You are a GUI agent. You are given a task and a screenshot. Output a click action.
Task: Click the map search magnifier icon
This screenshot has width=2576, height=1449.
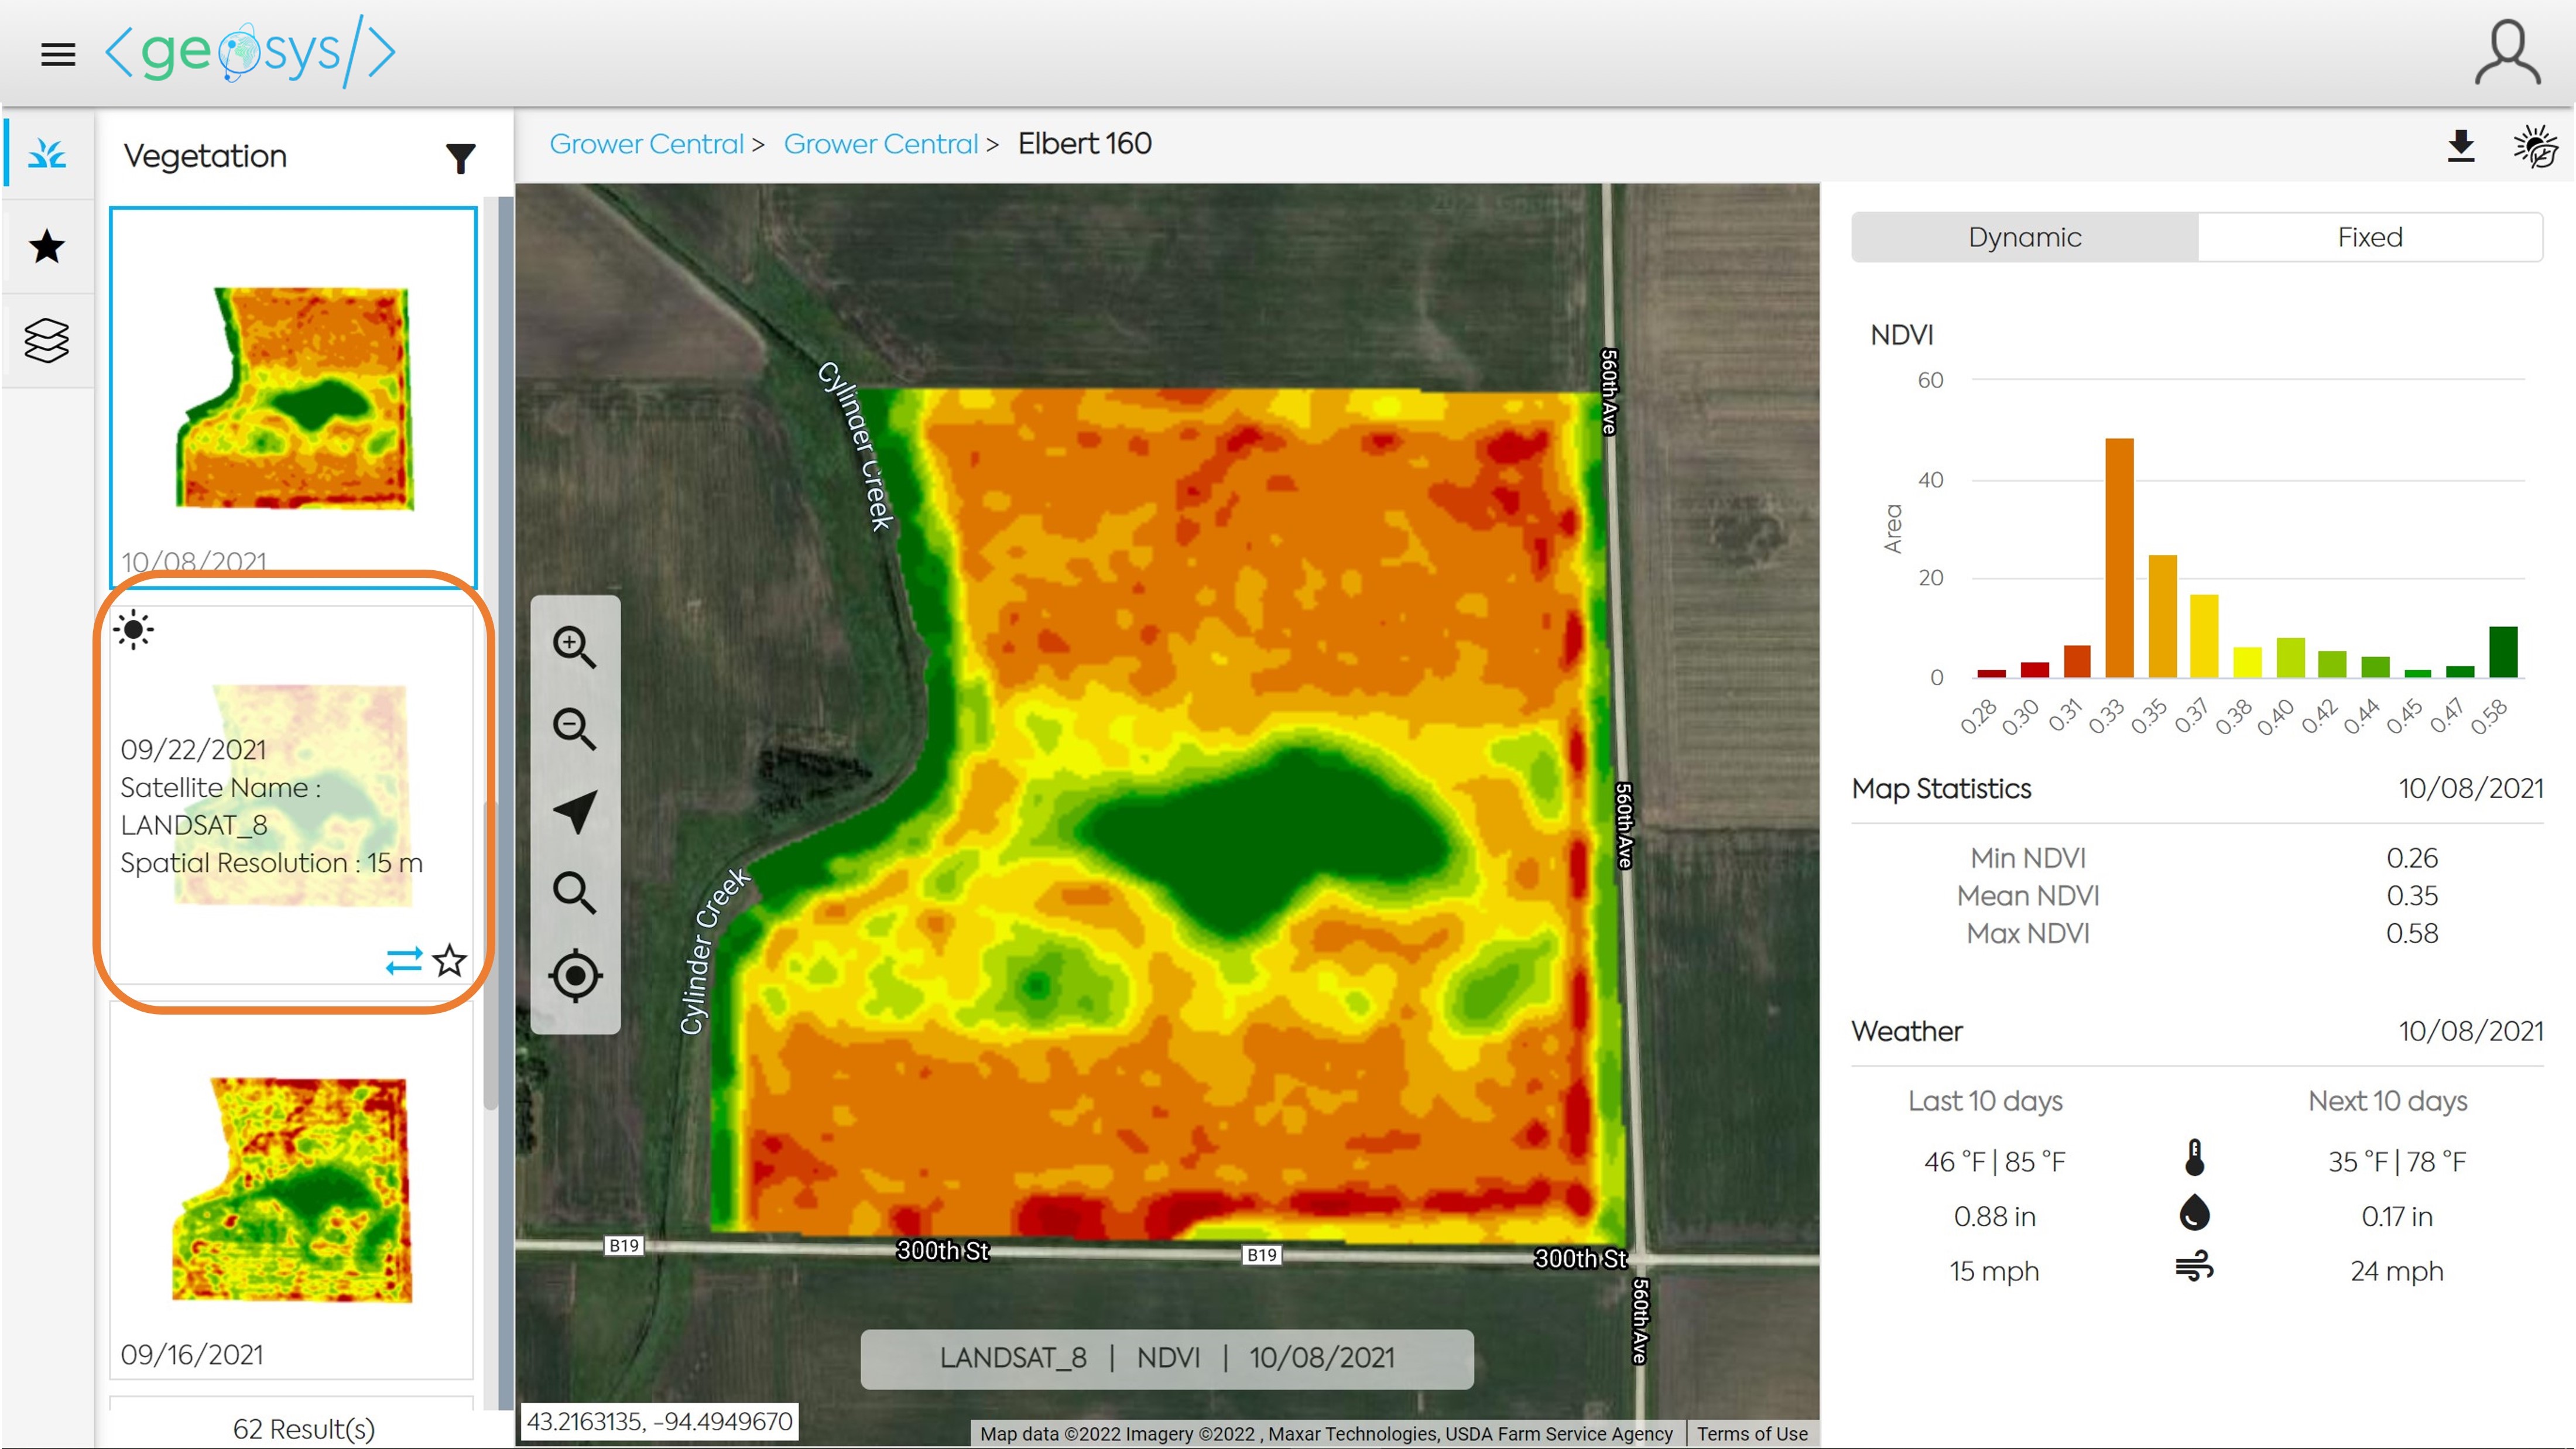click(574, 893)
